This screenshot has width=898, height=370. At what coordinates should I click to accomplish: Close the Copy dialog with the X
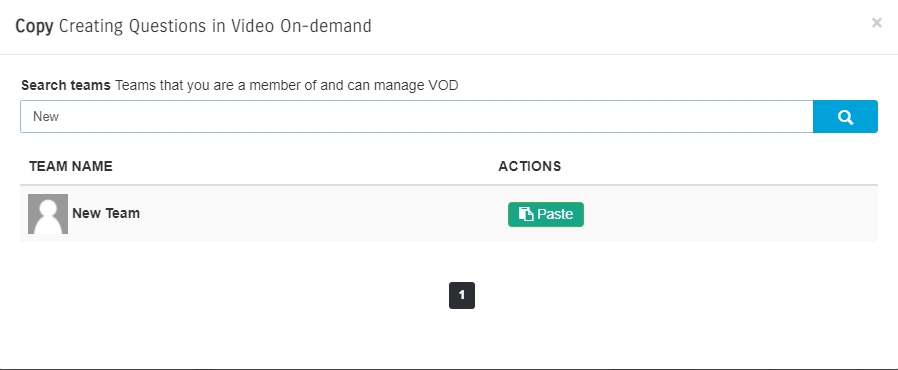pos(876,23)
